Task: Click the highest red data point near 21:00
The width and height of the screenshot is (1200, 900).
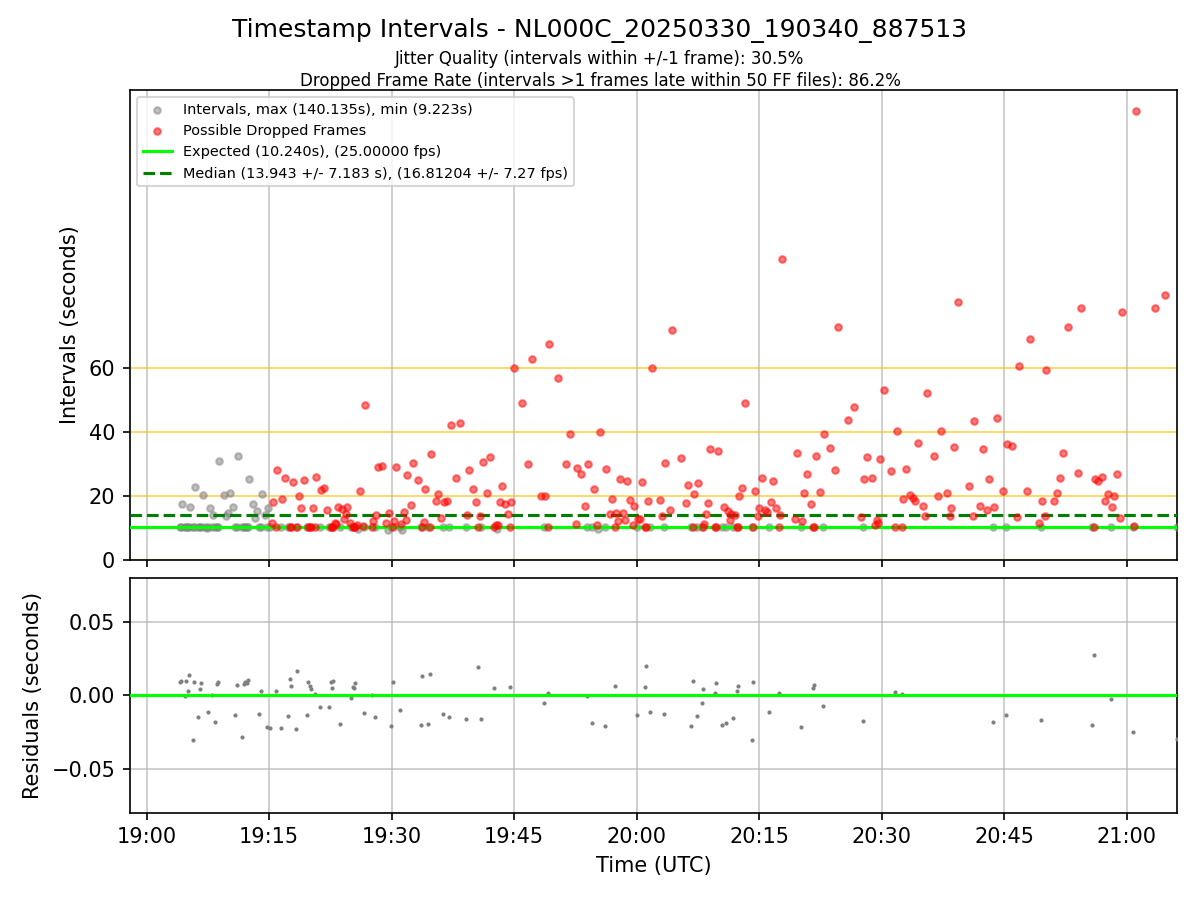Action: coord(1136,111)
